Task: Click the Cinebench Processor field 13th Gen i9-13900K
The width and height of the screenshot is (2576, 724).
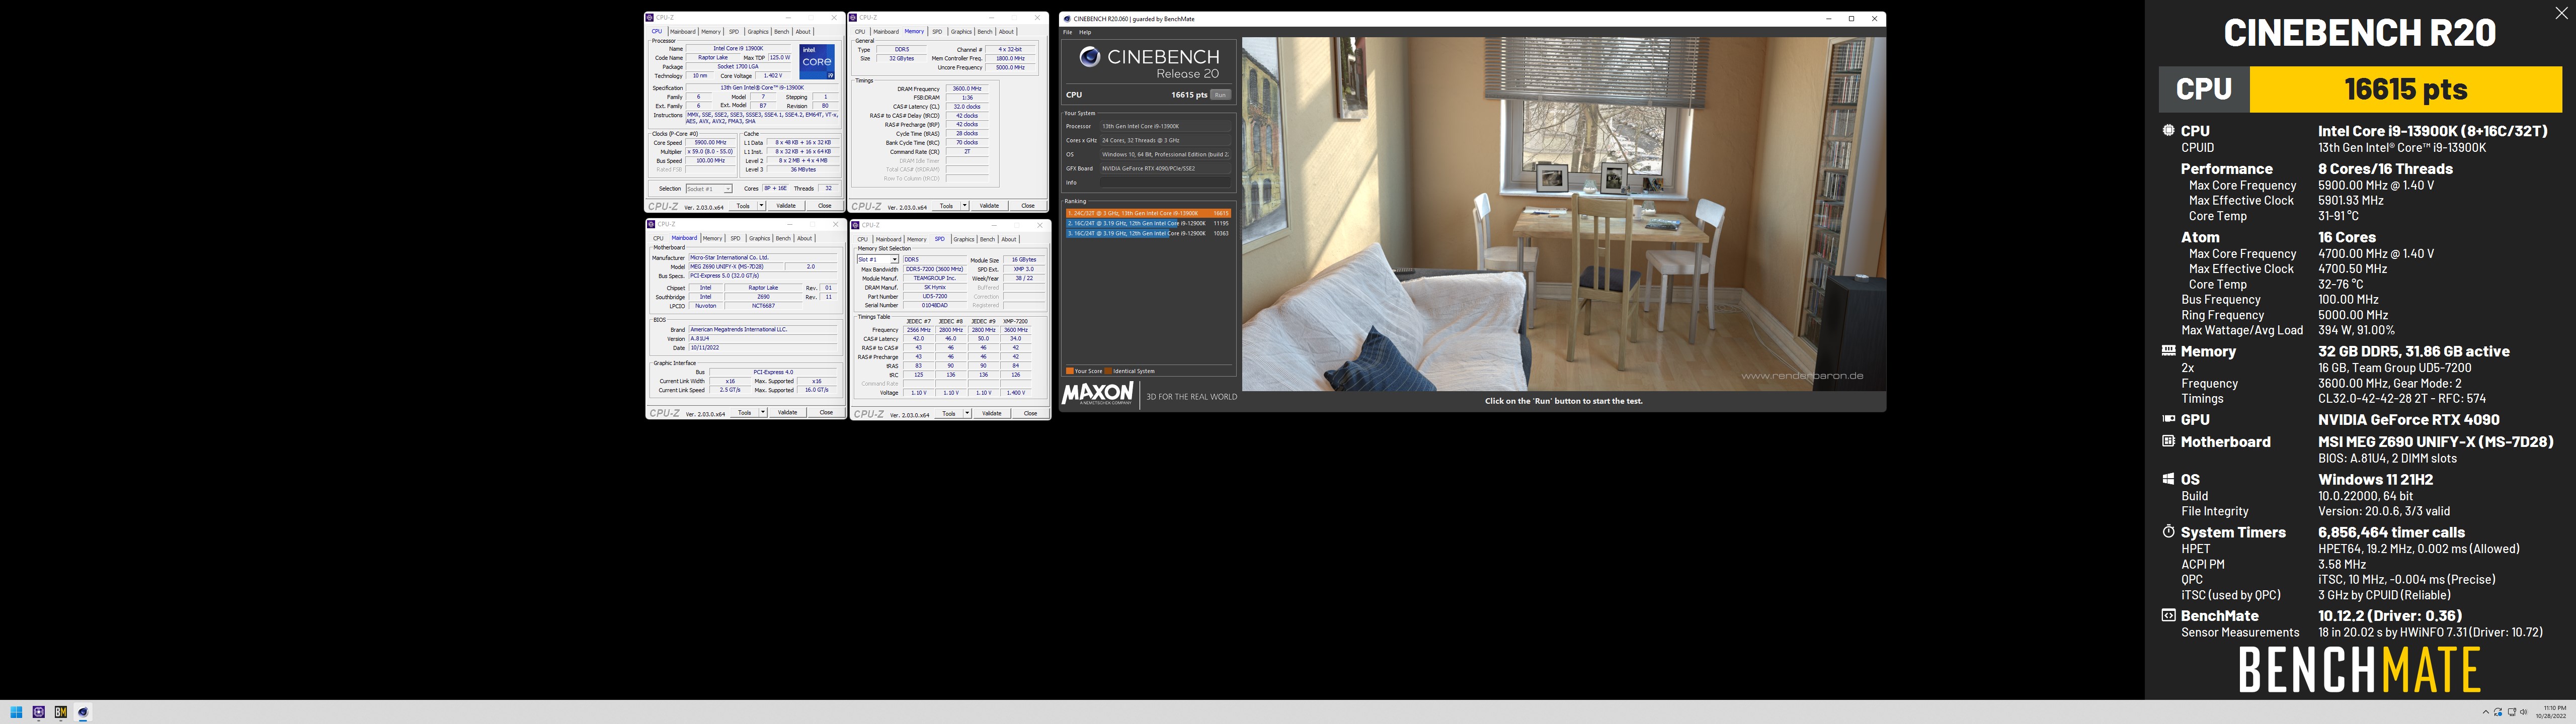Action: point(1165,127)
